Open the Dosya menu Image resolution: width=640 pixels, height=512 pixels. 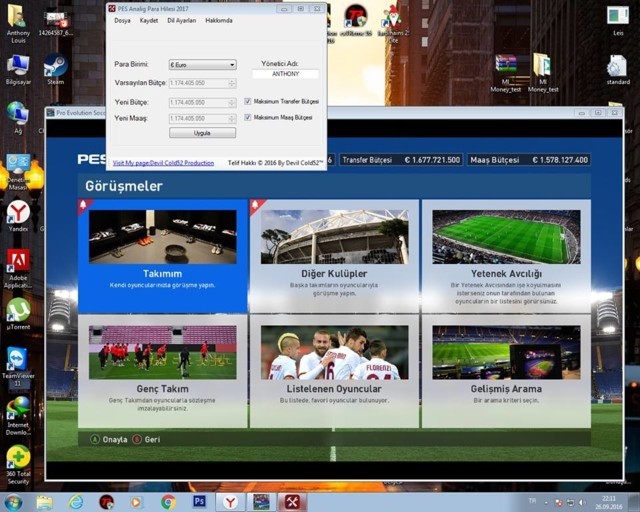tap(122, 20)
